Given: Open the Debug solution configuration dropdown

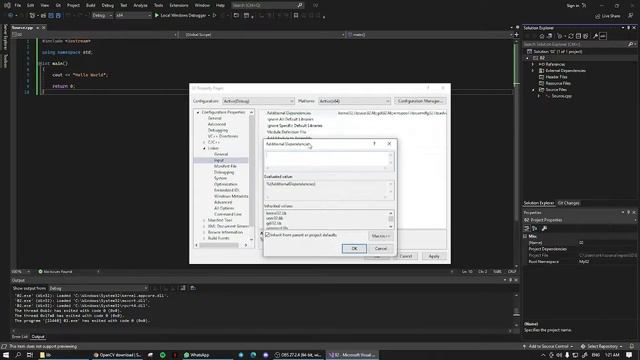Looking at the screenshot, I should coord(102,16).
